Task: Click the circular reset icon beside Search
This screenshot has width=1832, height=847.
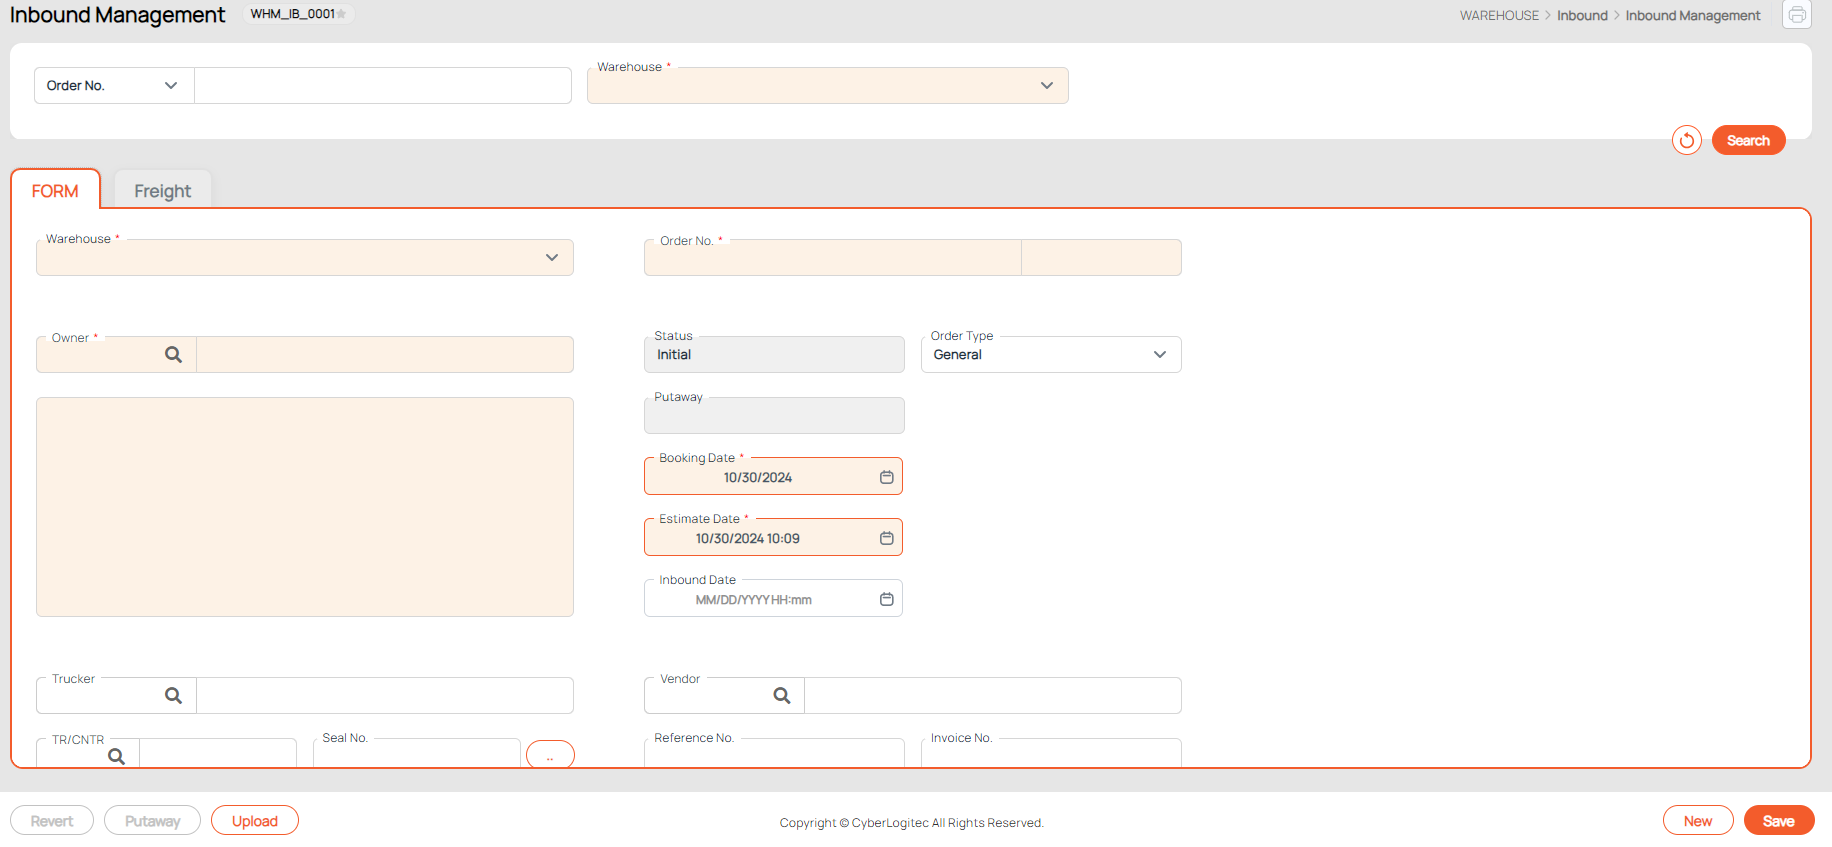Action: pyautogui.click(x=1686, y=140)
